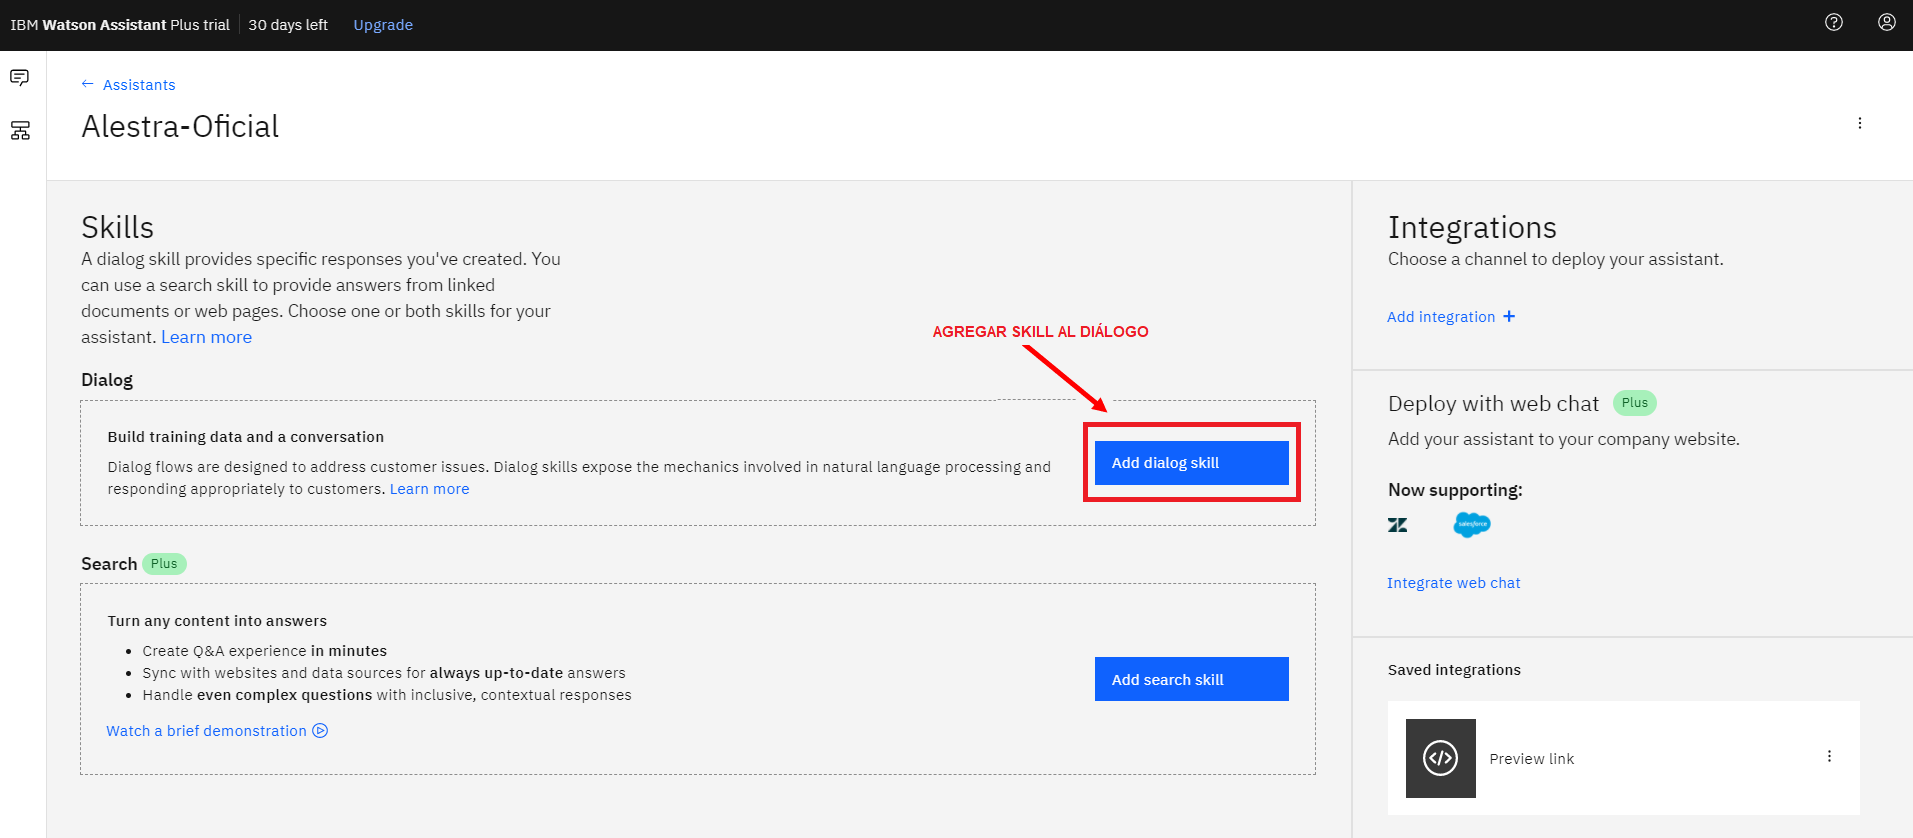Click 'Now supporting:' label
This screenshot has height=838, width=1913.
point(1455,490)
